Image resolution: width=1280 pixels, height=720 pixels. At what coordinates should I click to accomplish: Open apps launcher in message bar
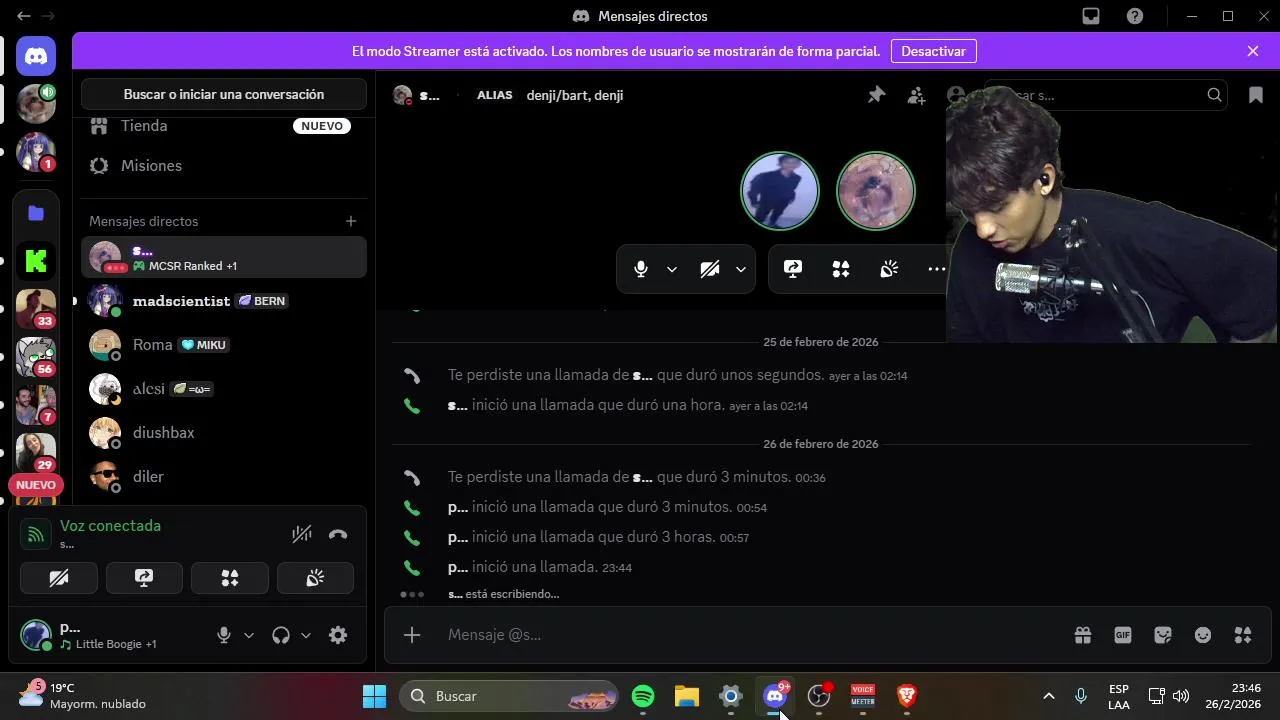click(x=1243, y=635)
